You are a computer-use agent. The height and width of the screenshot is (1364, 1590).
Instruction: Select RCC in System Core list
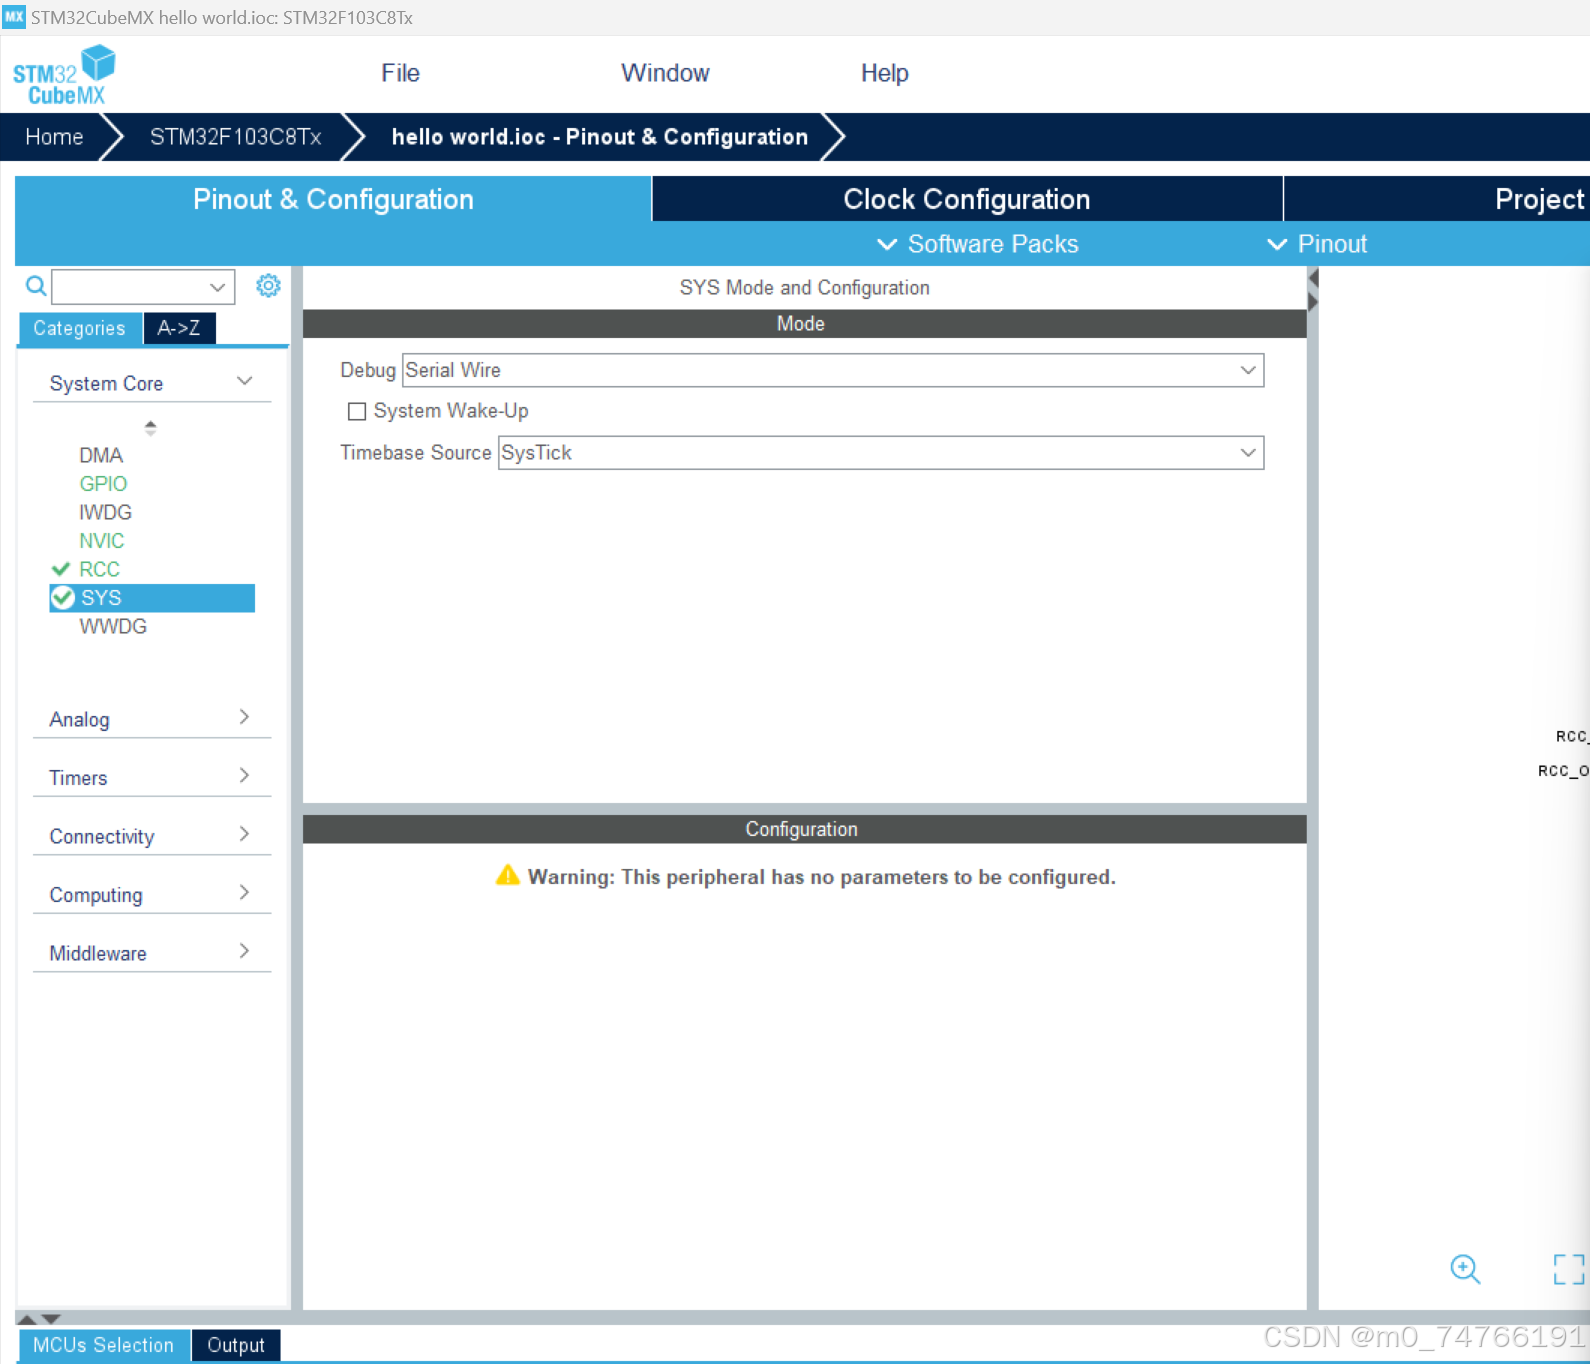[99, 569]
